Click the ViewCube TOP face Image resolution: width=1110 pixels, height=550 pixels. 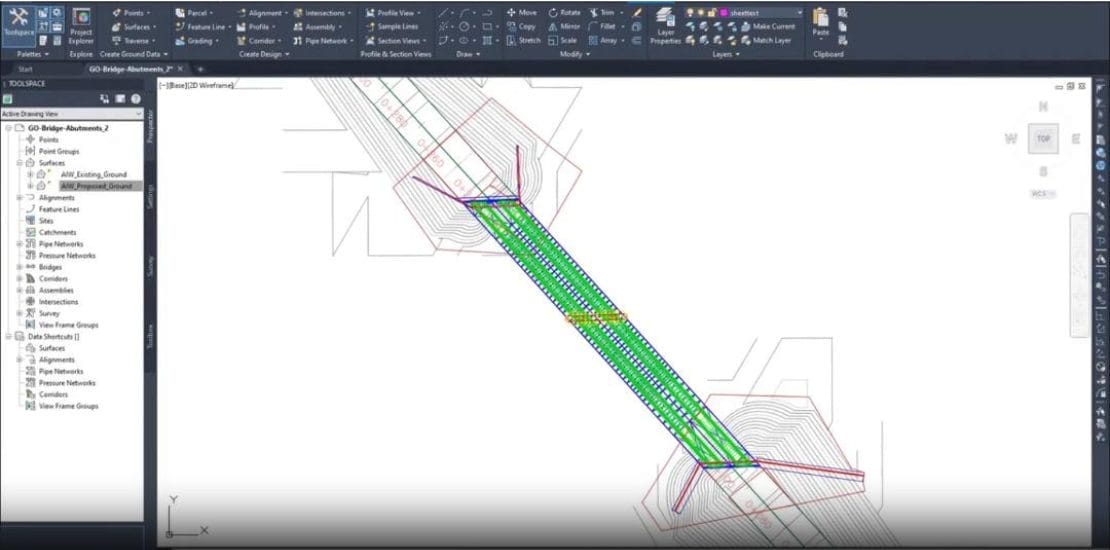(1043, 139)
